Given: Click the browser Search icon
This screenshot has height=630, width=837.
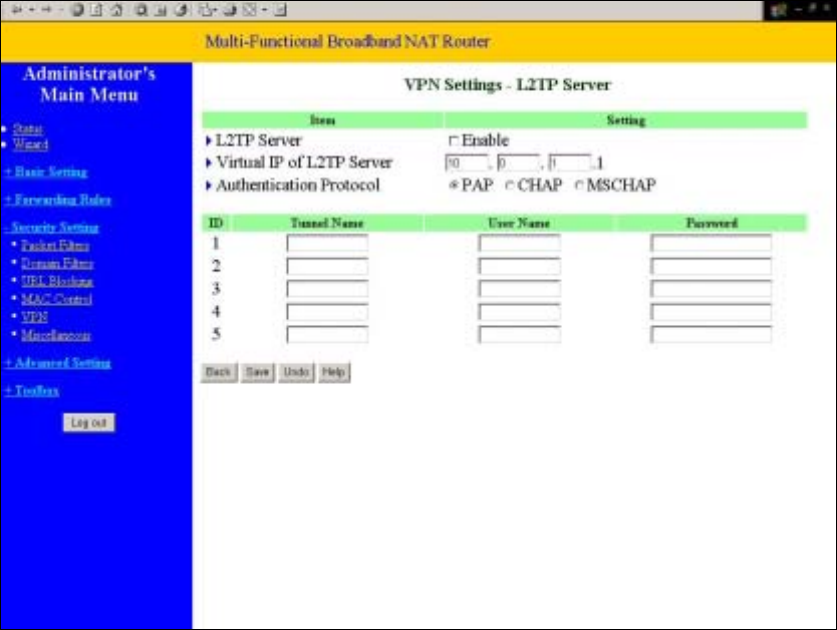Looking at the screenshot, I should [x=141, y=9].
